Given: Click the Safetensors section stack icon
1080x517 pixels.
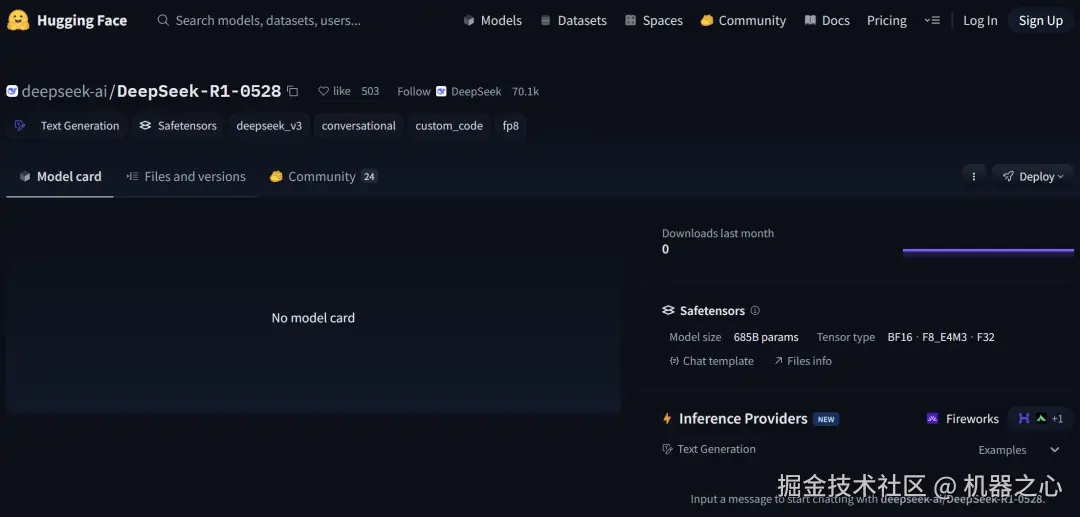Looking at the screenshot, I should click(668, 310).
